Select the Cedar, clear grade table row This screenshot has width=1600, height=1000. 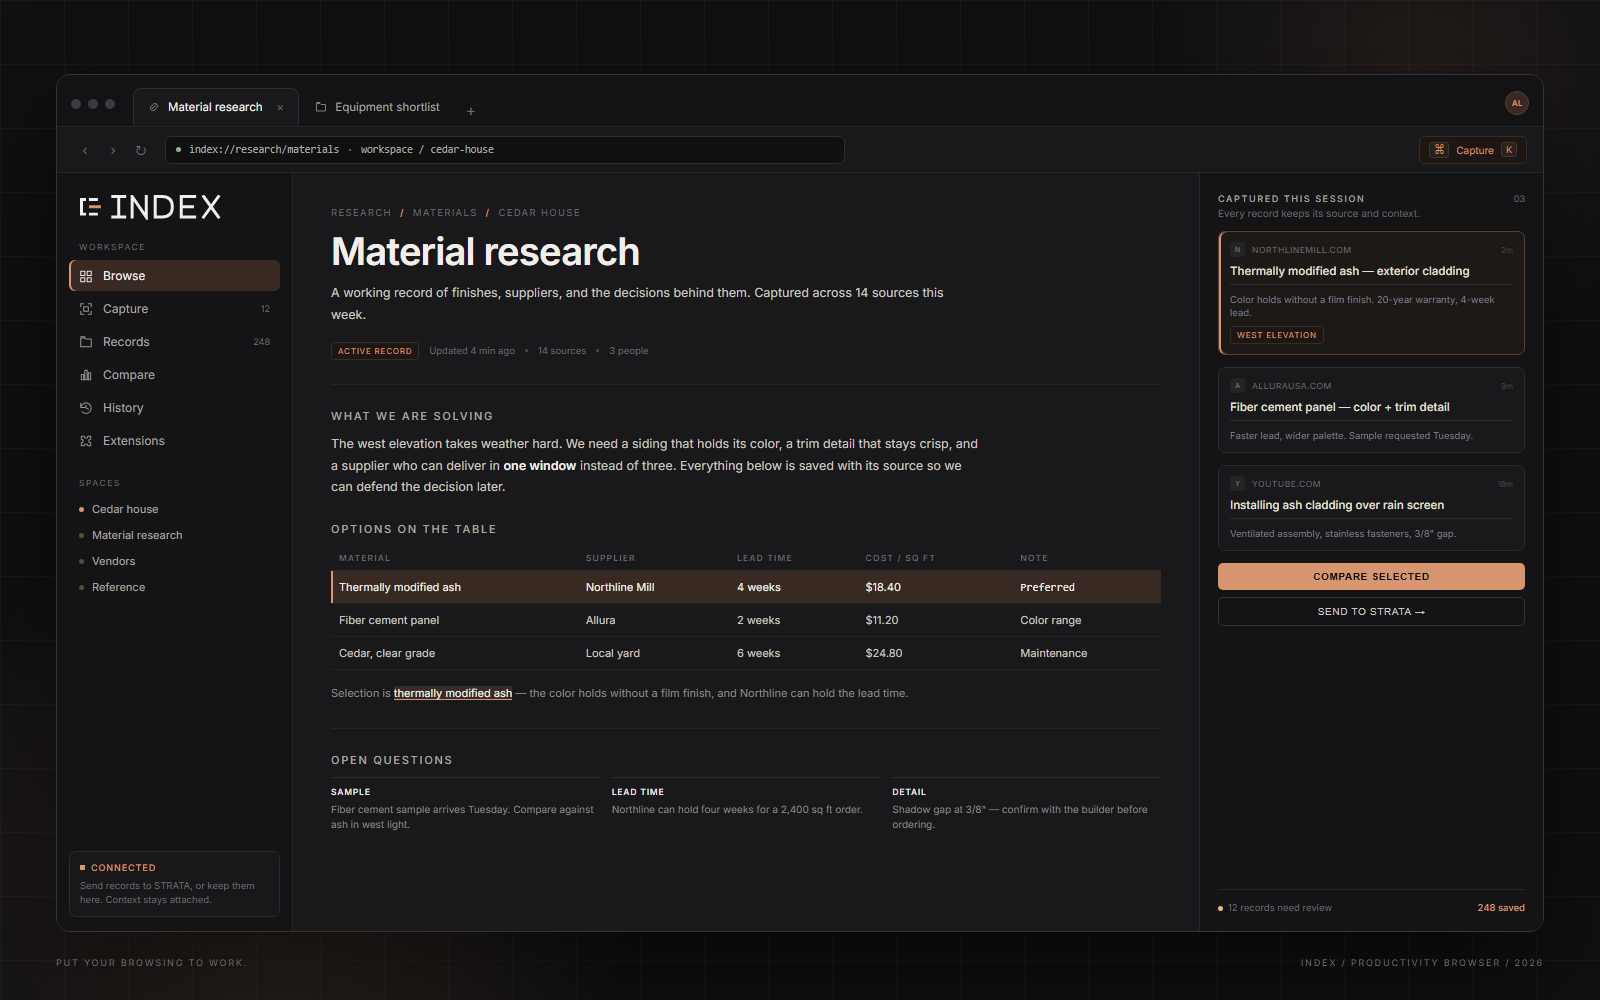(x=746, y=653)
